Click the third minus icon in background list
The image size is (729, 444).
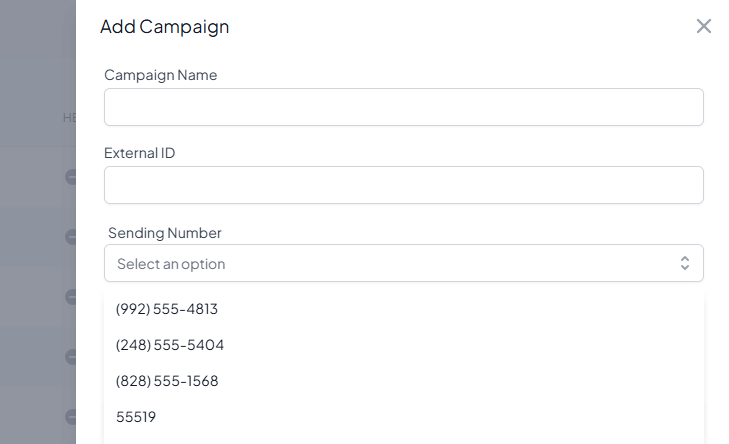(71, 297)
